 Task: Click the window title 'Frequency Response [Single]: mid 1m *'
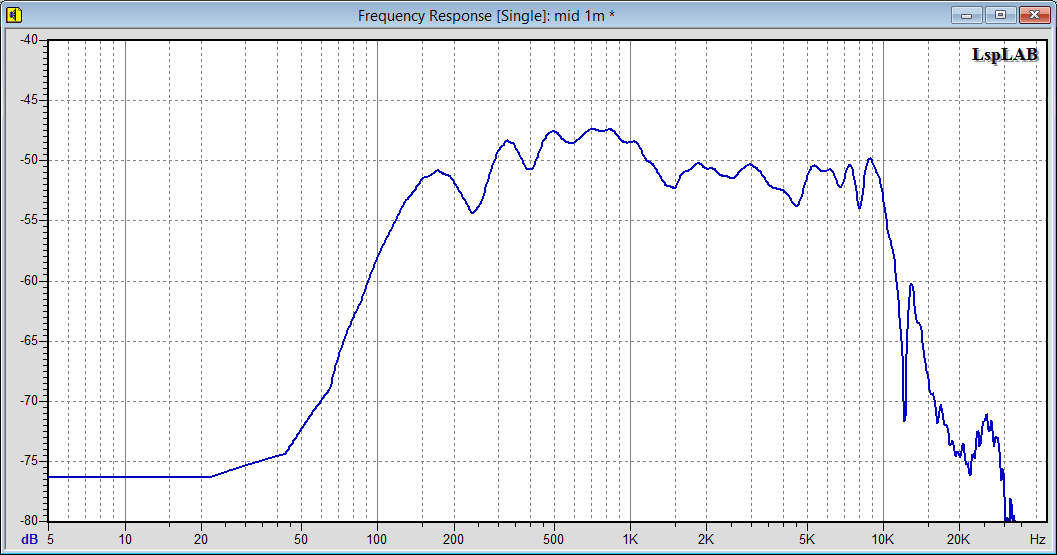pos(486,16)
